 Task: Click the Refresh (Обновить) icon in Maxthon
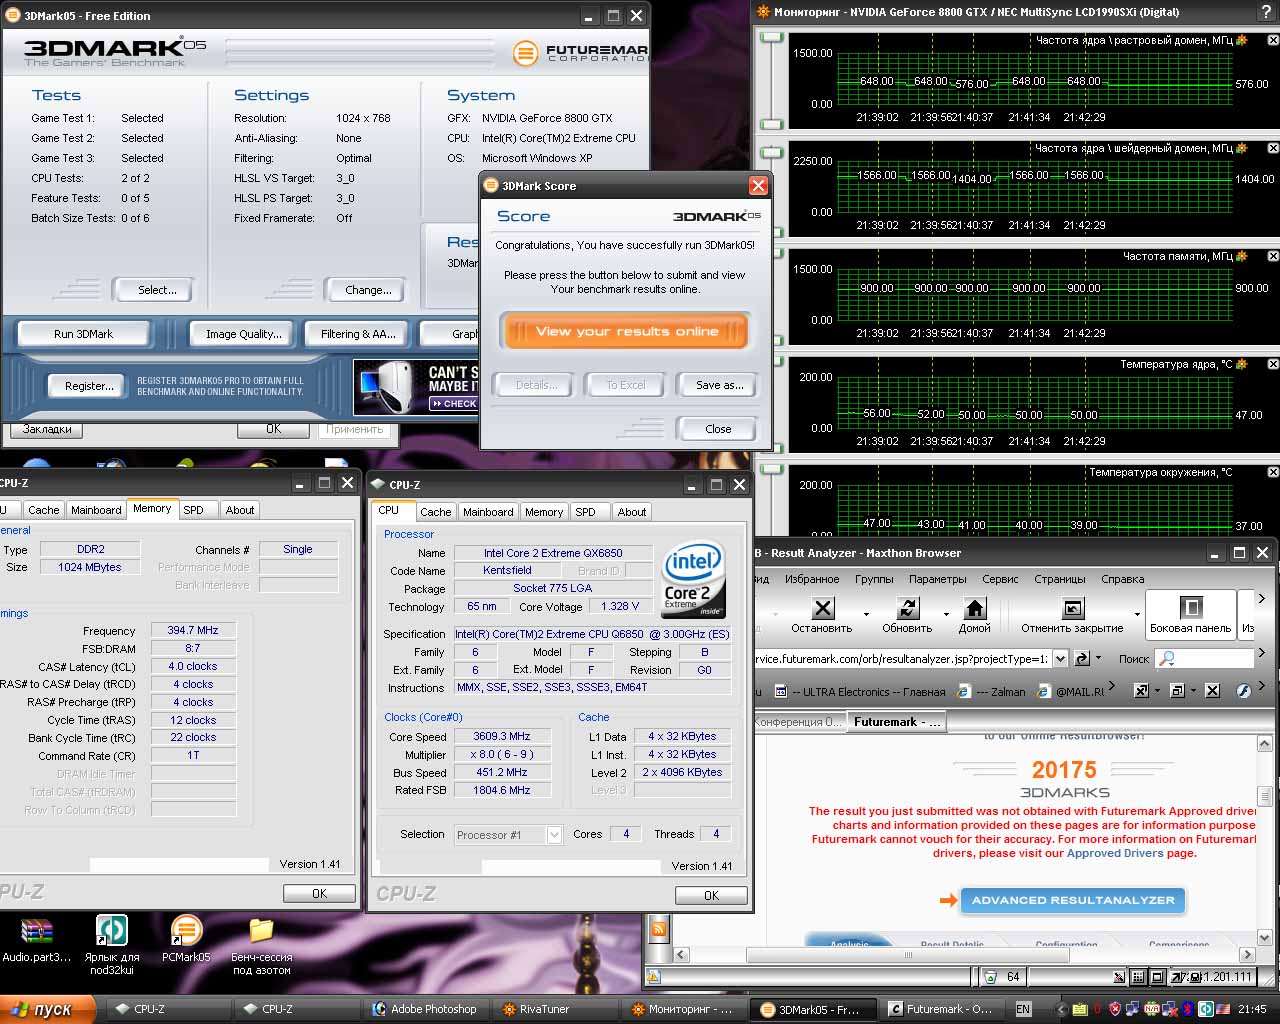pos(907,608)
